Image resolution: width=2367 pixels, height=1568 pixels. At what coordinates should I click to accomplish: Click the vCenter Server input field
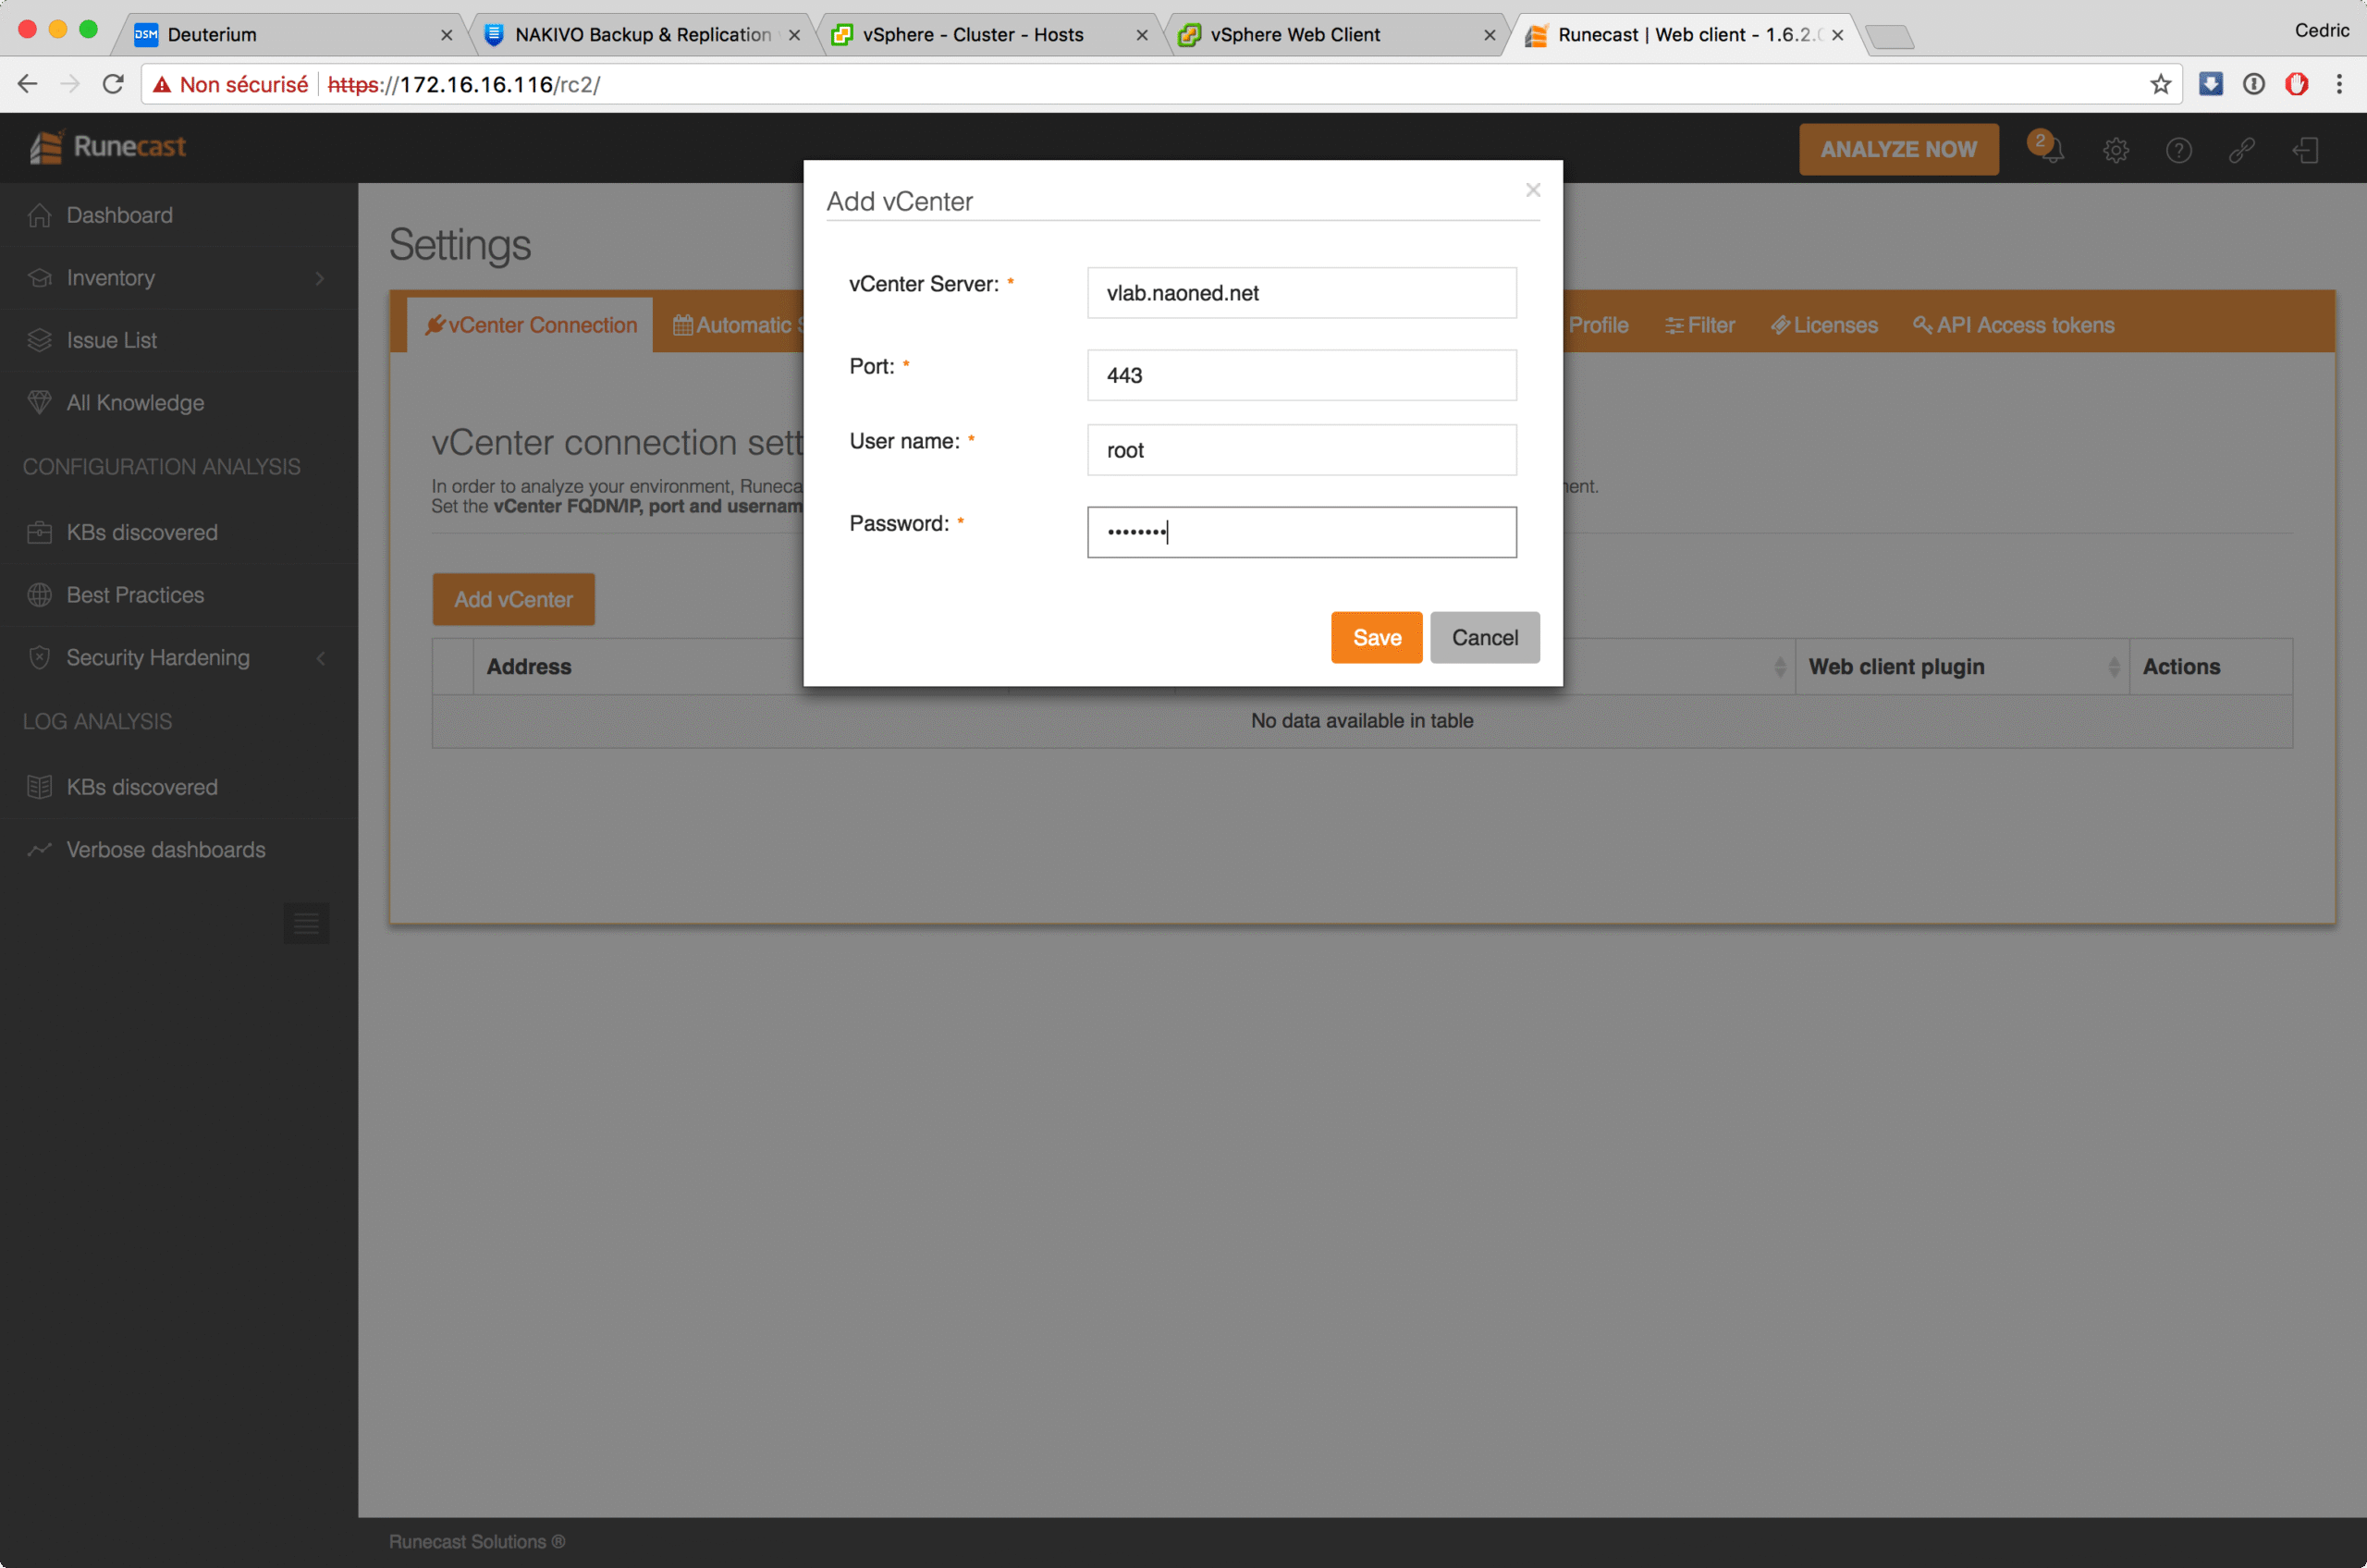click(x=1301, y=293)
